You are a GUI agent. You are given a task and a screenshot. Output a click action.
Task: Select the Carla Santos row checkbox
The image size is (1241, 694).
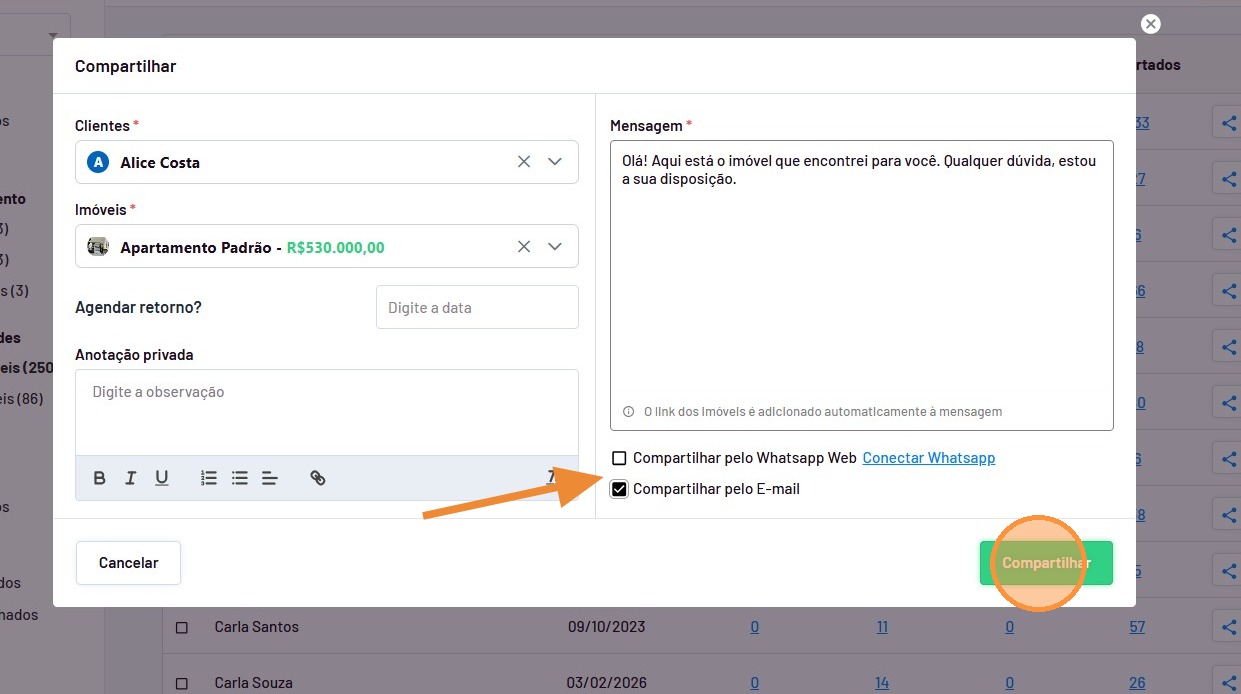(x=182, y=628)
